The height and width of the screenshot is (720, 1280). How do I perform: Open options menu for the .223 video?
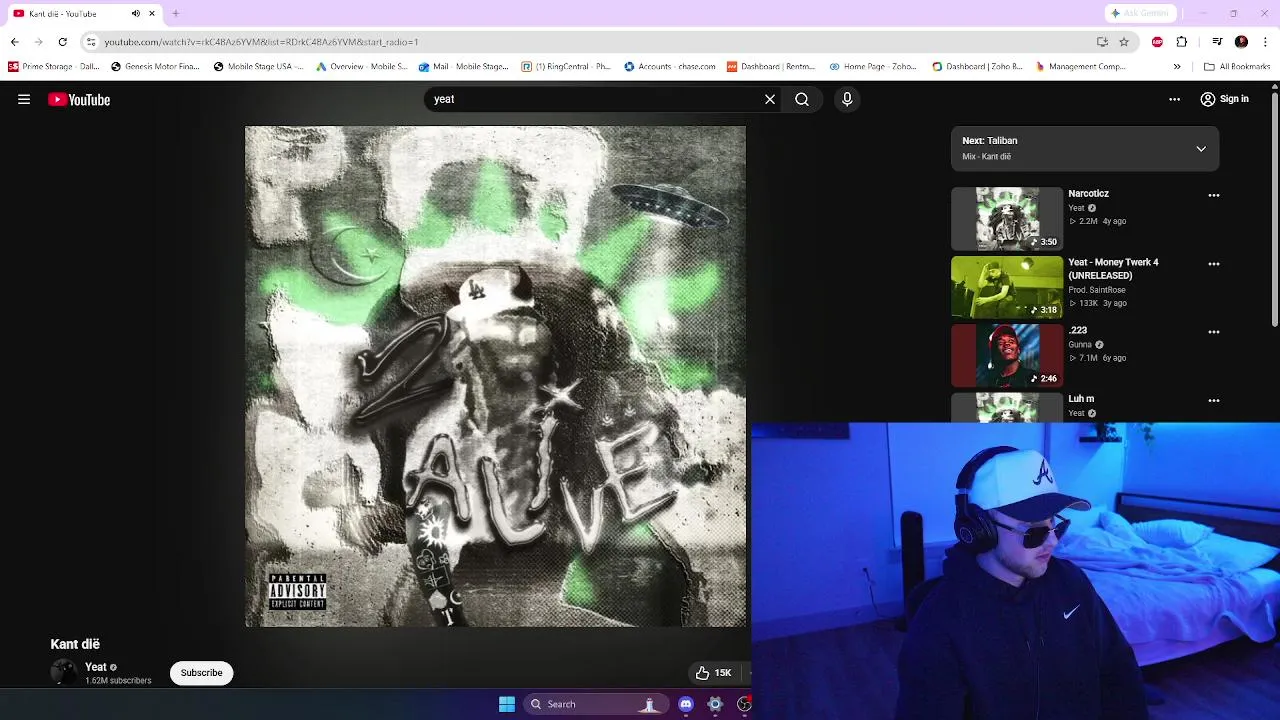1214,332
